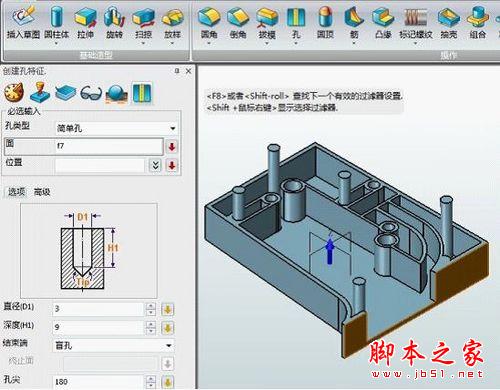Click the 标记螺纹 thread marker tool

point(416,22)
